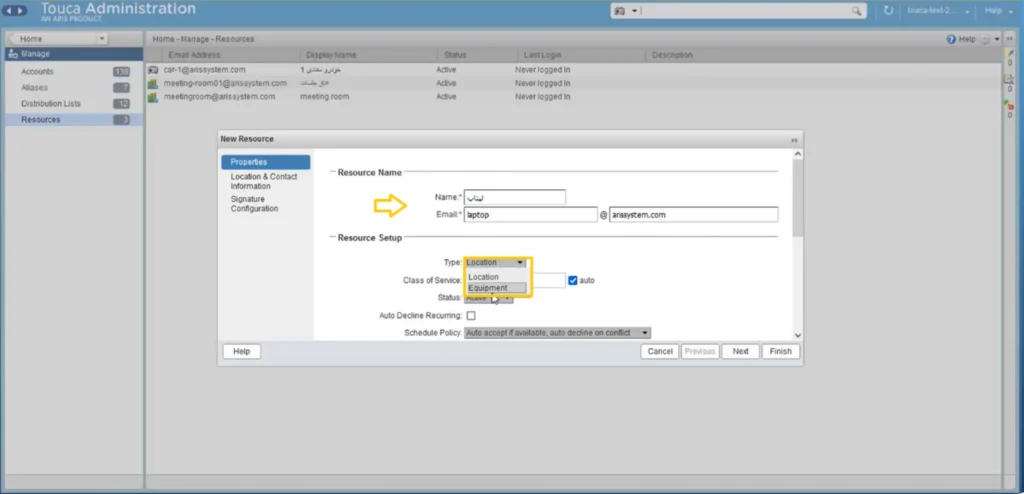The height and width of the screenshot is (494, 1024).
Task: Click the Distribution Lists badge 12
Action: point(121,104)
